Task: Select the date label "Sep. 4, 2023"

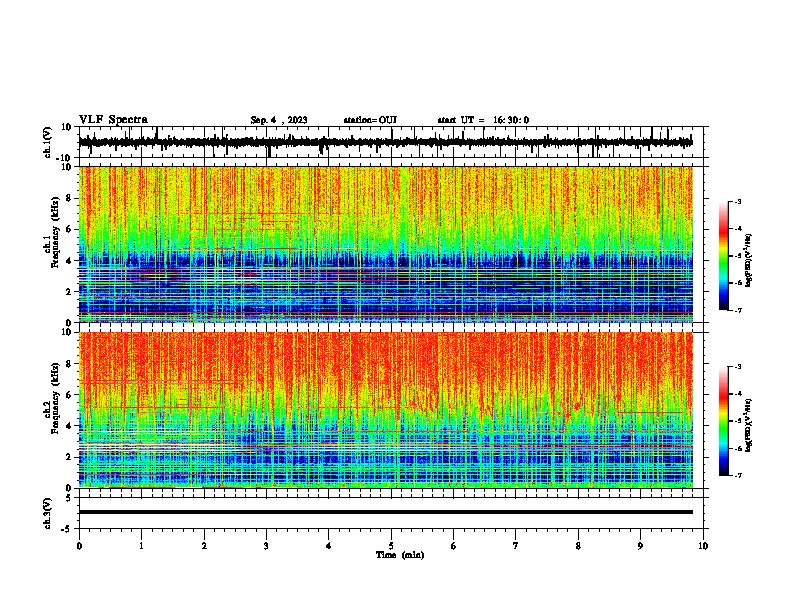Action: pos(279,120)
